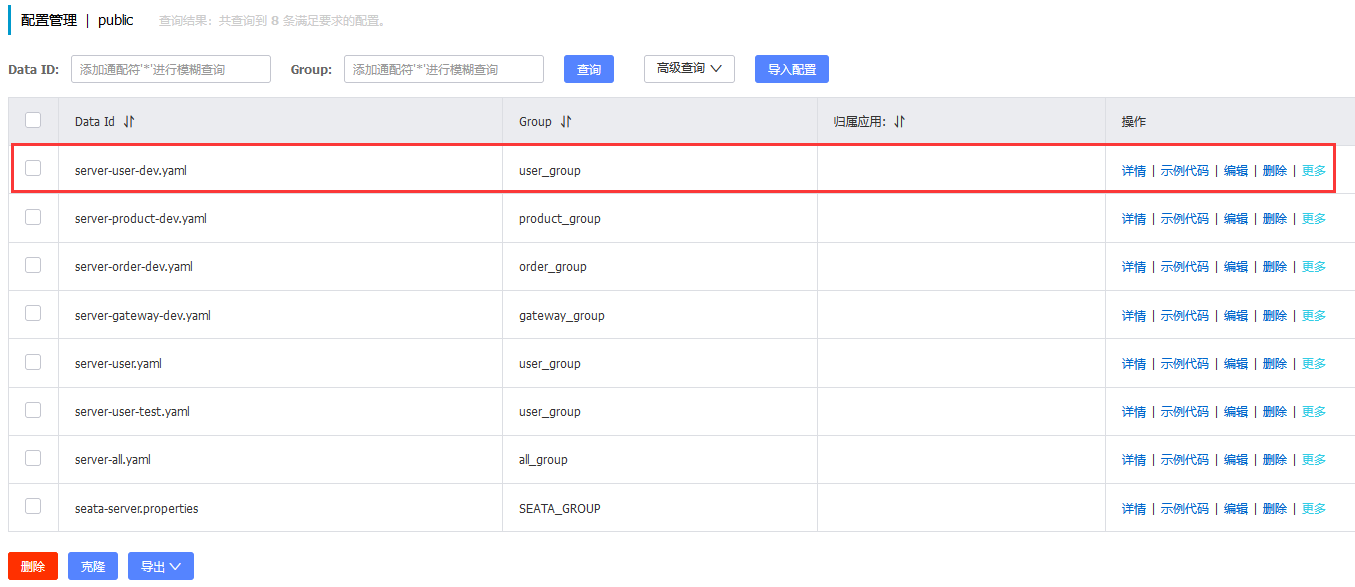Open 更多 options for server-all.yaml
This screenshot has height=587, width=1355.
point(1314,460)
